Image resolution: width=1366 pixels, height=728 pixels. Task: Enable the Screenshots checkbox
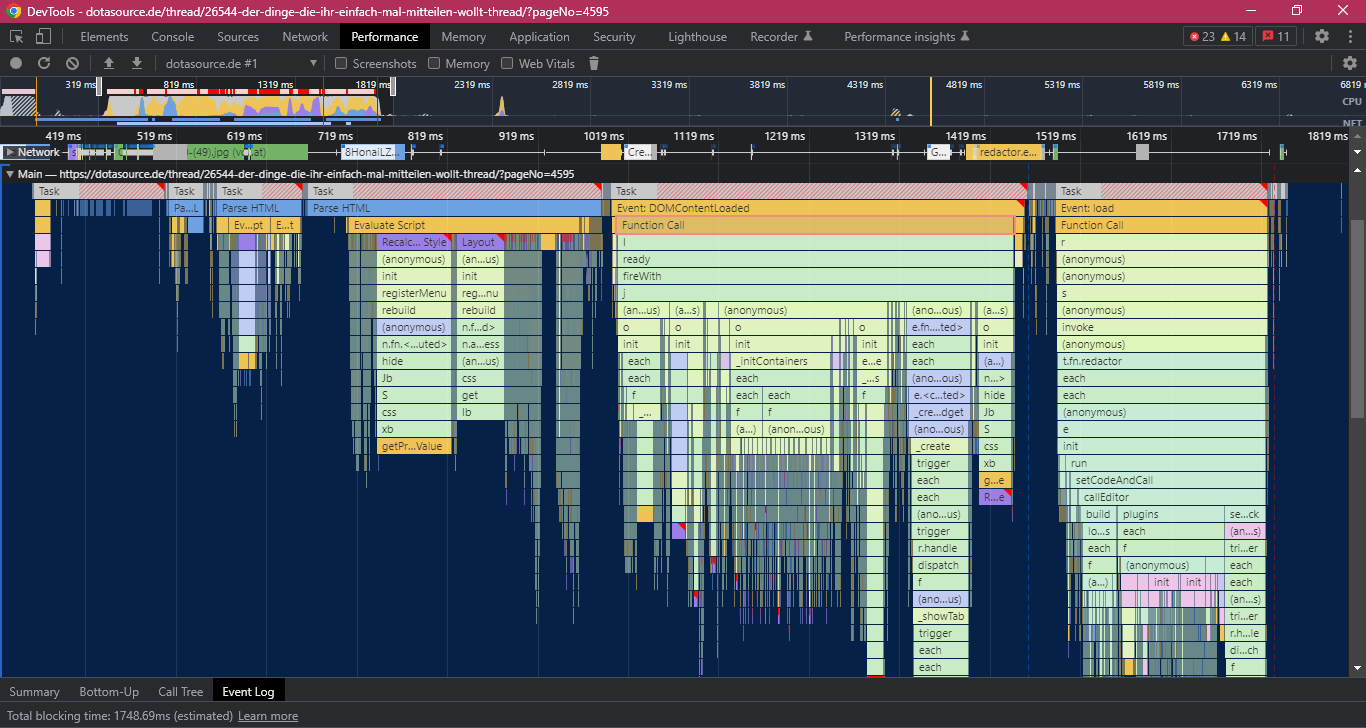coord(341,63)
